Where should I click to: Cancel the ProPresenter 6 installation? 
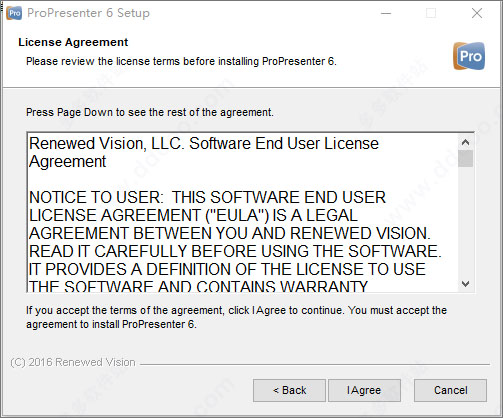[450, 390]
